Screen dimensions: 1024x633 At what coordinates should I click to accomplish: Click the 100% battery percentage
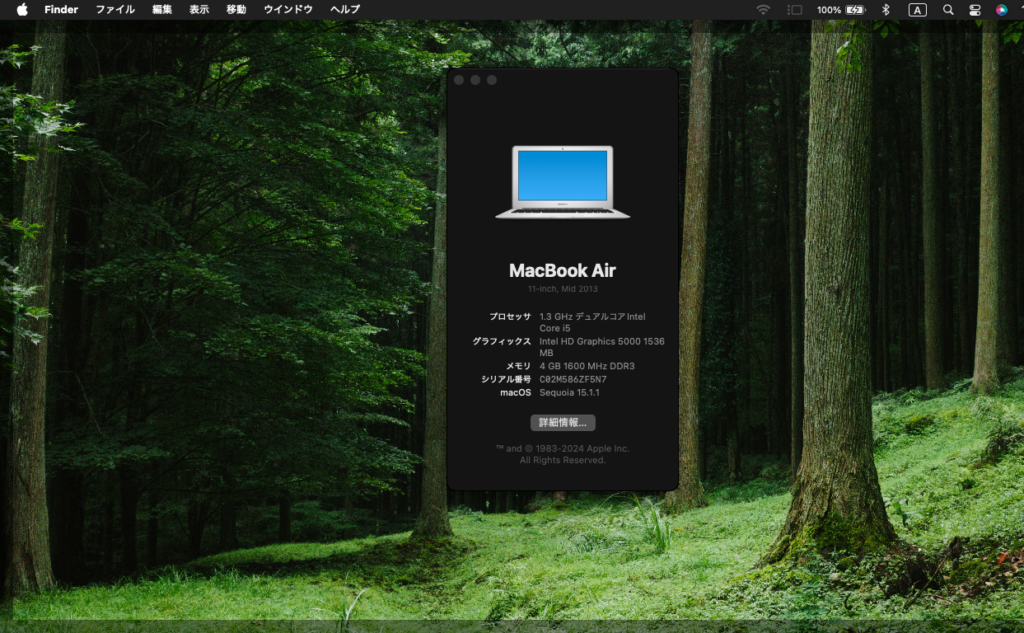[x=829, y=10]
